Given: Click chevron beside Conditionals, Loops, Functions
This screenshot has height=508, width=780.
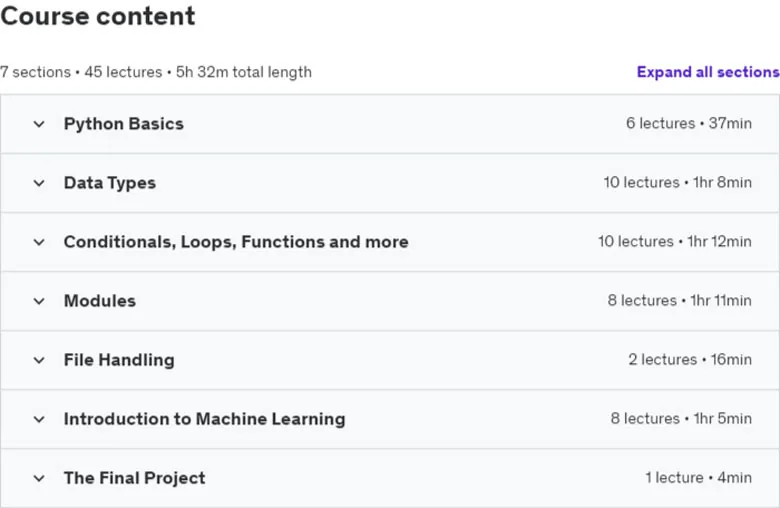Looking at the screenshot, I should tap(39, 242).
